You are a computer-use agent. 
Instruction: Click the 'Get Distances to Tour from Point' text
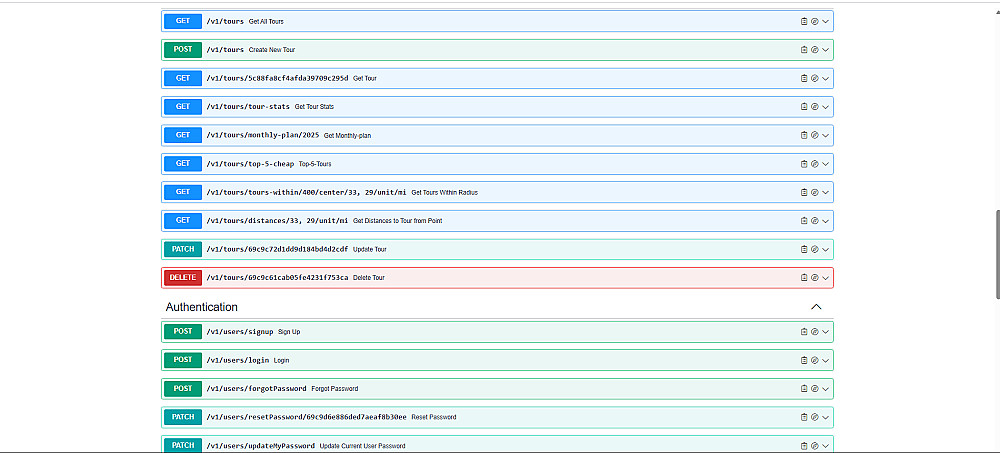coord(397,221)
